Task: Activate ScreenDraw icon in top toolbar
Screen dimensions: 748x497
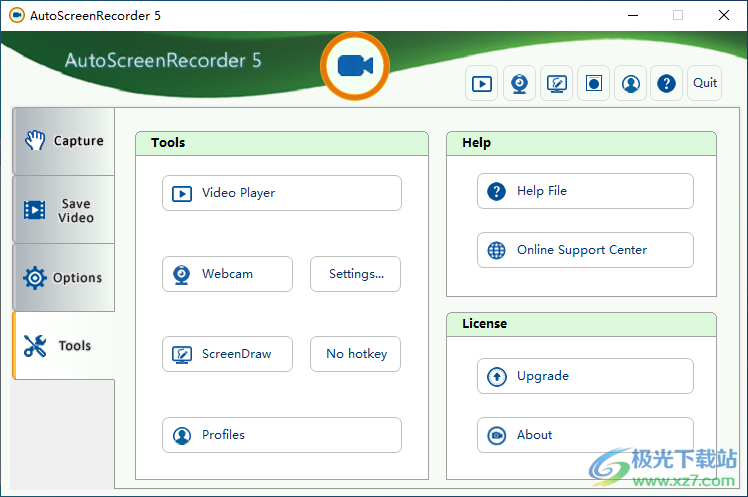Action: (x=556, y=83)
